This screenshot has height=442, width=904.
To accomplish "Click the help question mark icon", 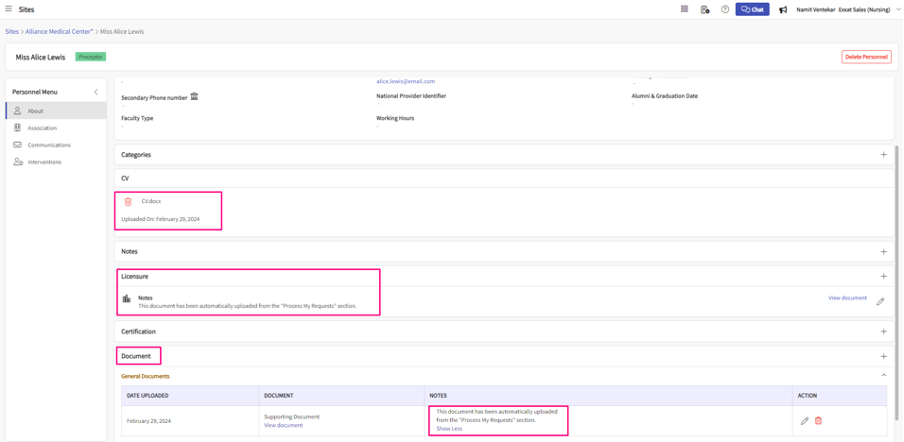I will [x=725, y=9].
